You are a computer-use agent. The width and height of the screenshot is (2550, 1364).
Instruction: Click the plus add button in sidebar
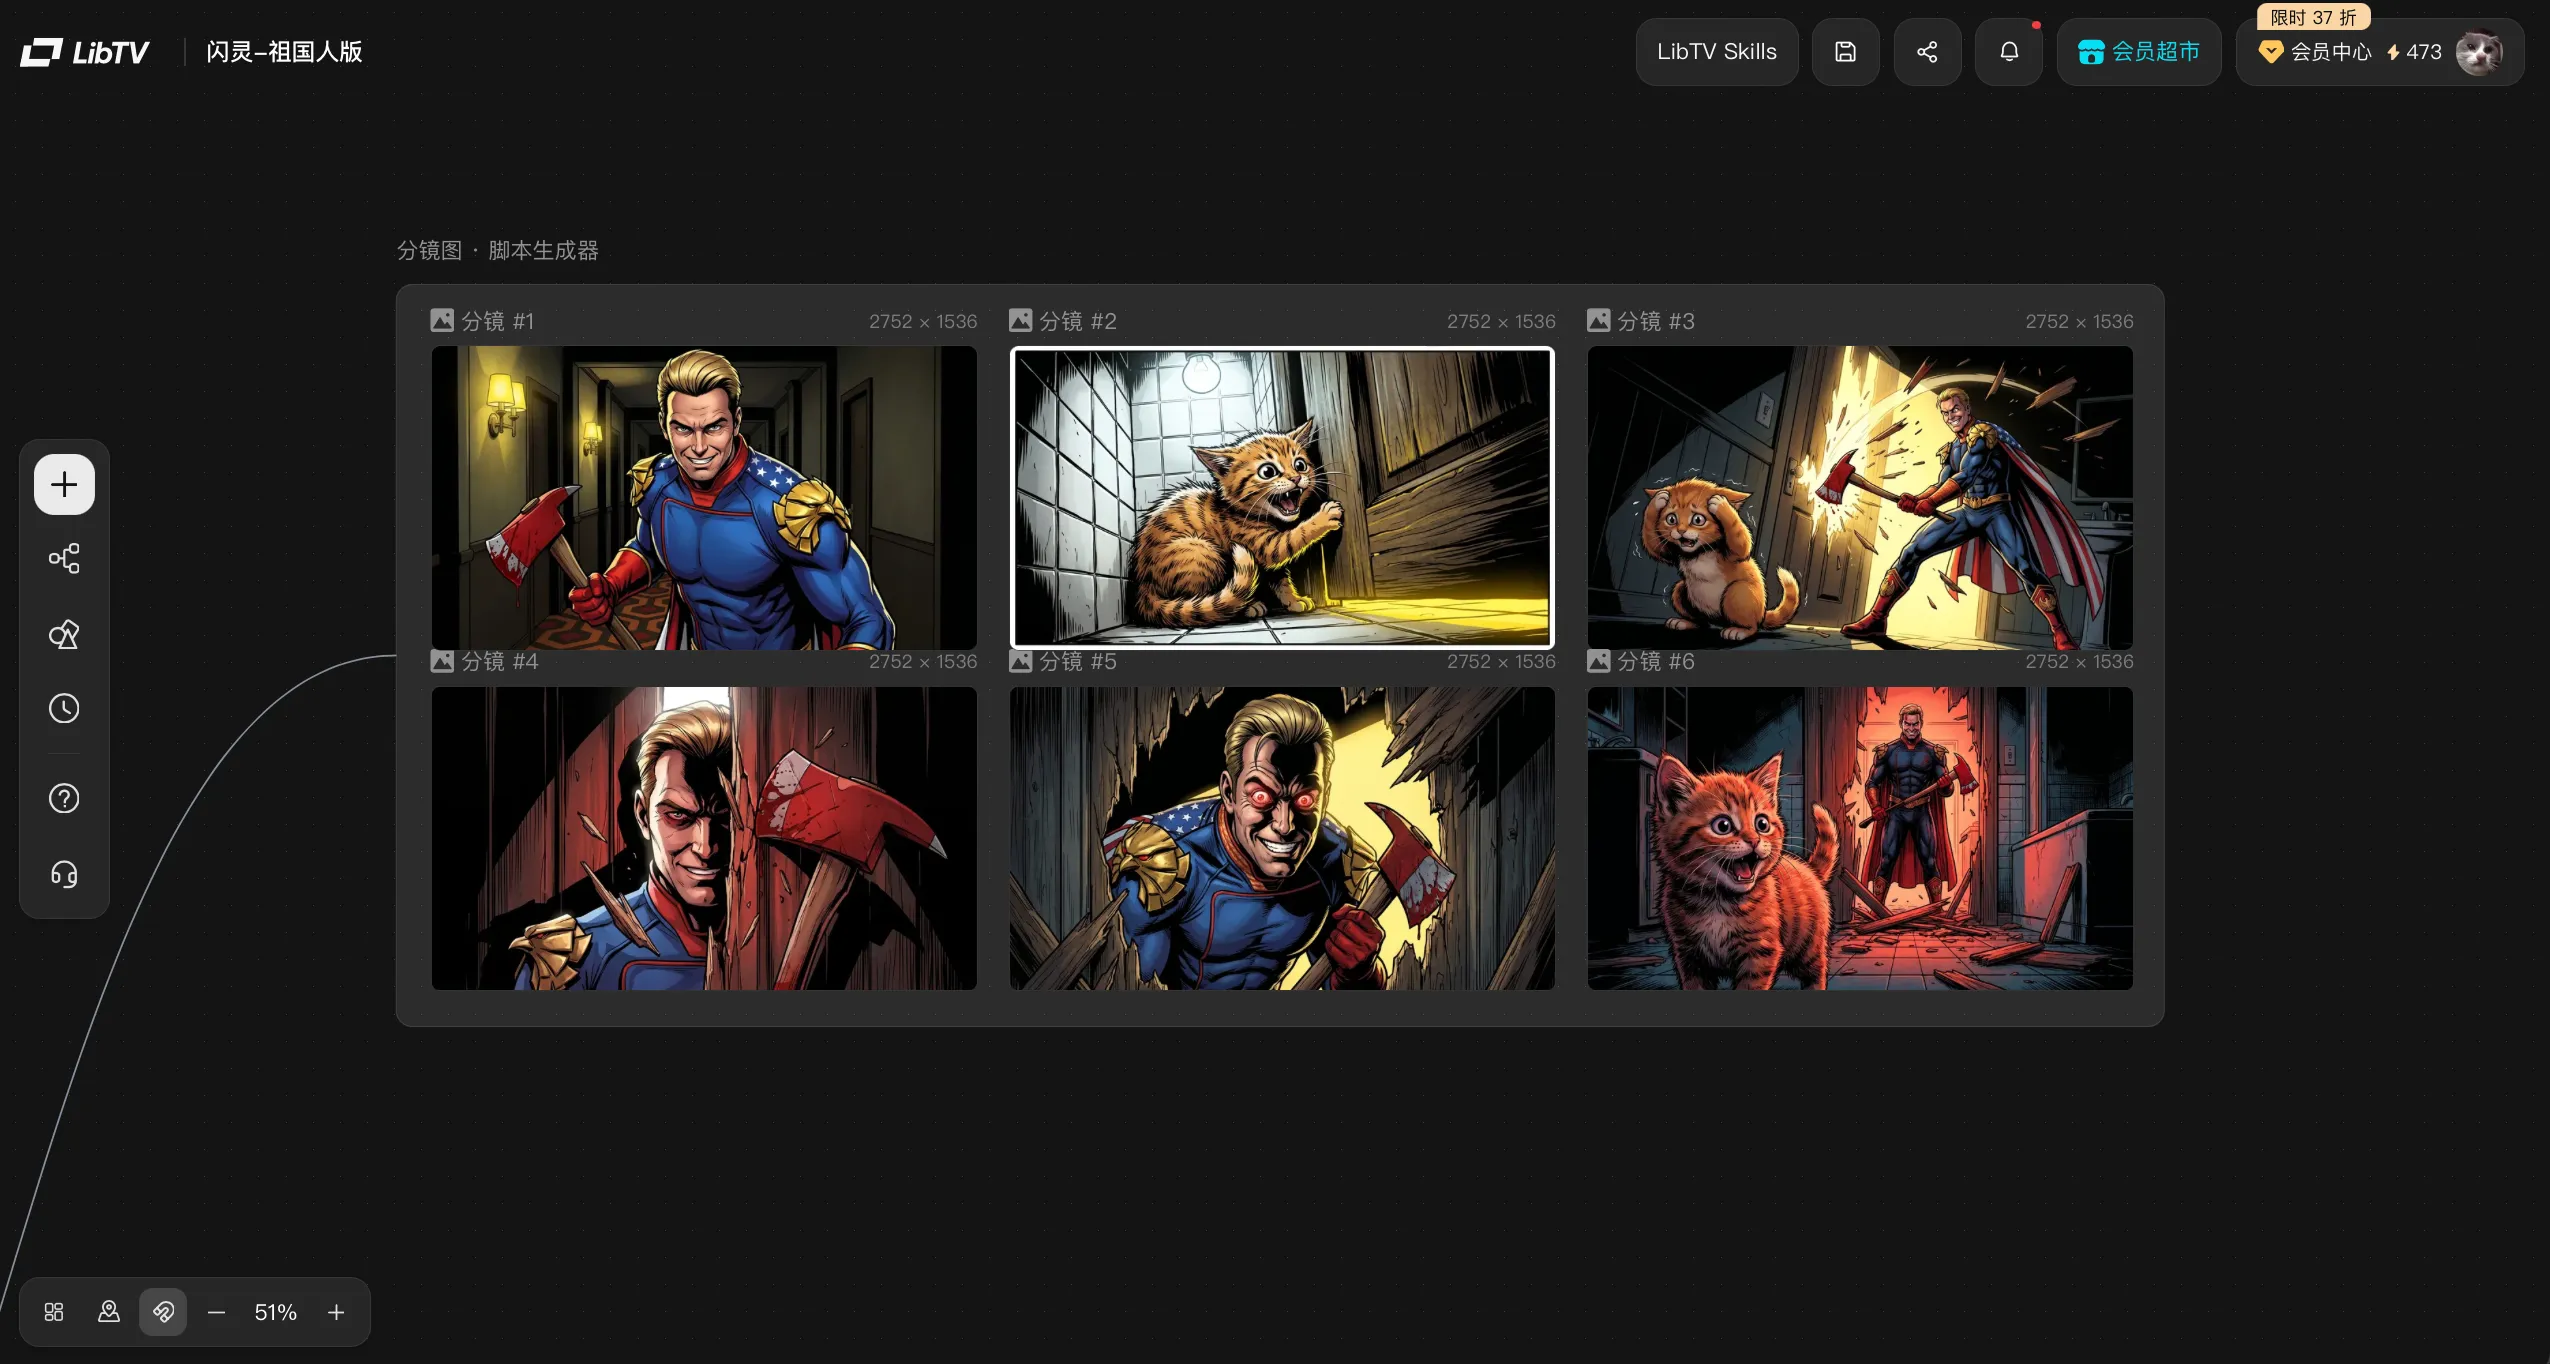64,485
